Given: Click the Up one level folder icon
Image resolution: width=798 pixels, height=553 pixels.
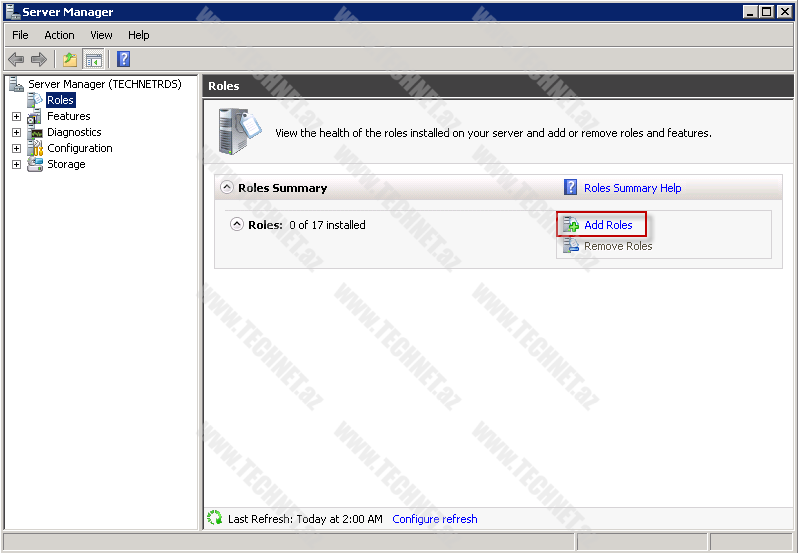Looking at the screenshot, I should tap(70, 60).
